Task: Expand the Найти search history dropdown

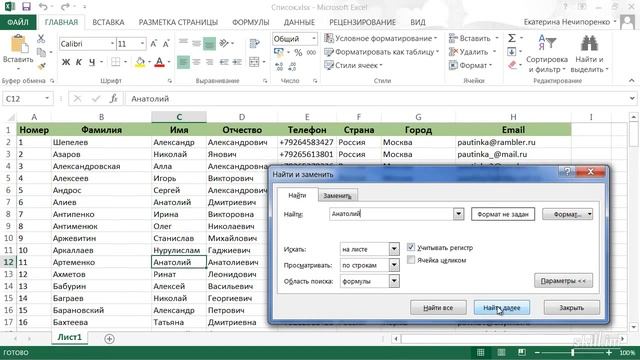Action: pos(458,214)
